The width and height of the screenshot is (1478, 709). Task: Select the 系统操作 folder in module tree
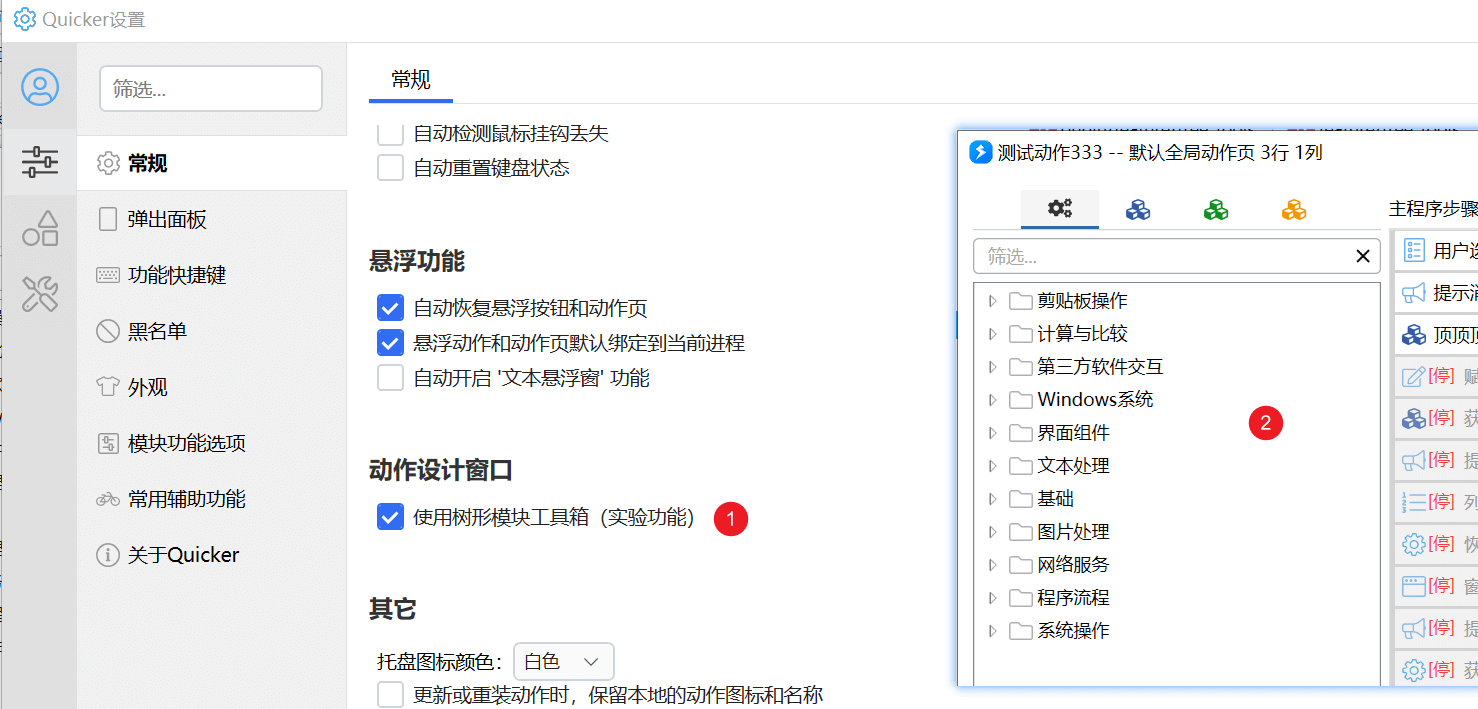[1060, 631]
